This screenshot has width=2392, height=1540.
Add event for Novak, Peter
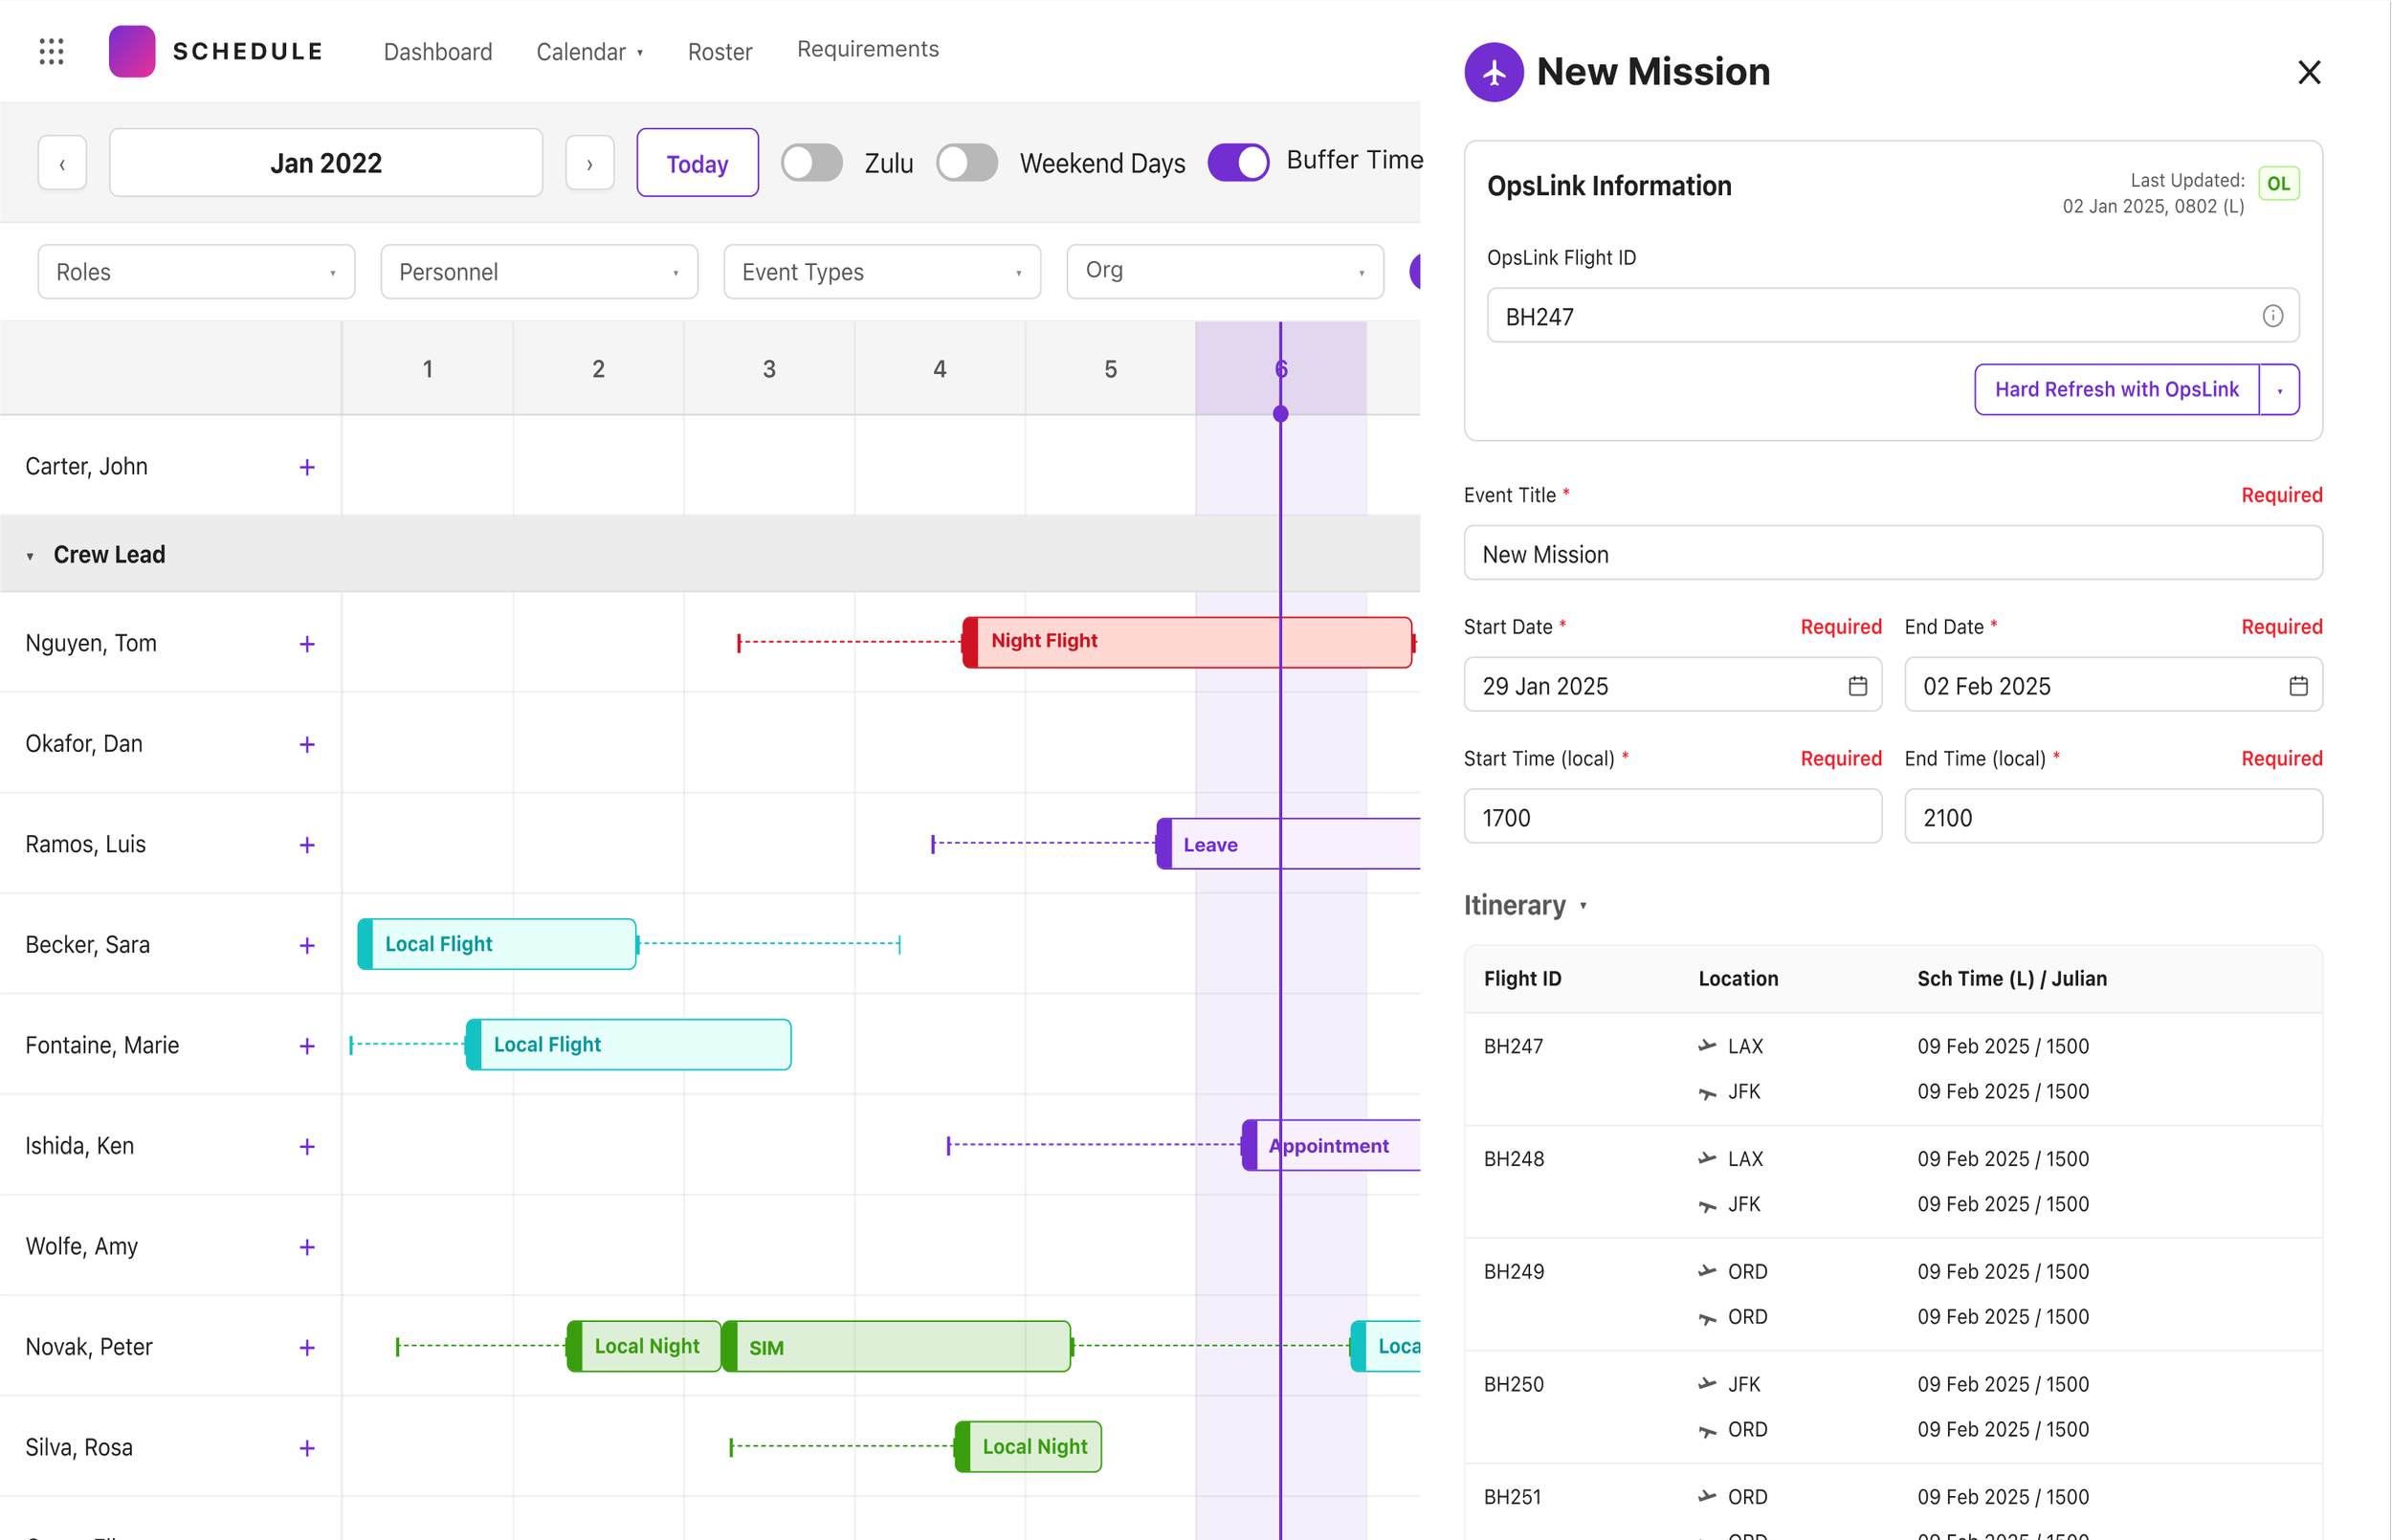307,1347
